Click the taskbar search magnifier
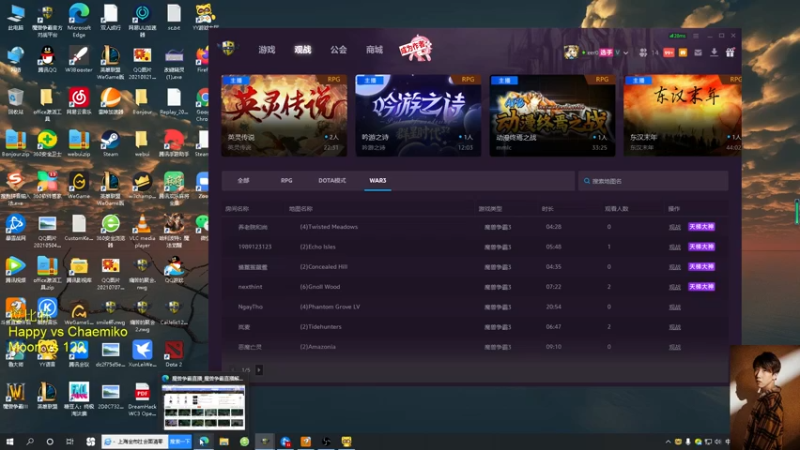 click(x=30, y=442)
